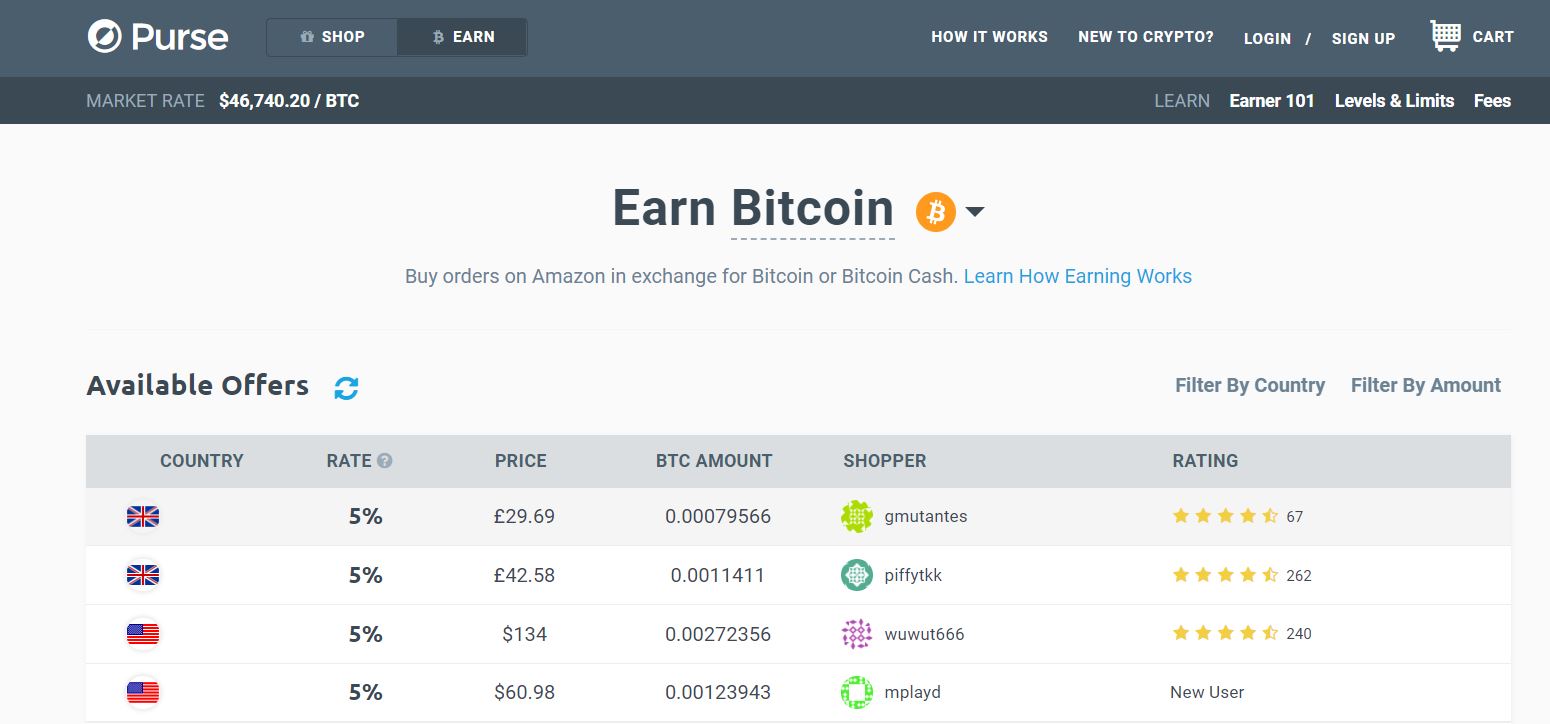
Task: Select the piffytkk £42.58 offer row
Action: click(798, 575)
